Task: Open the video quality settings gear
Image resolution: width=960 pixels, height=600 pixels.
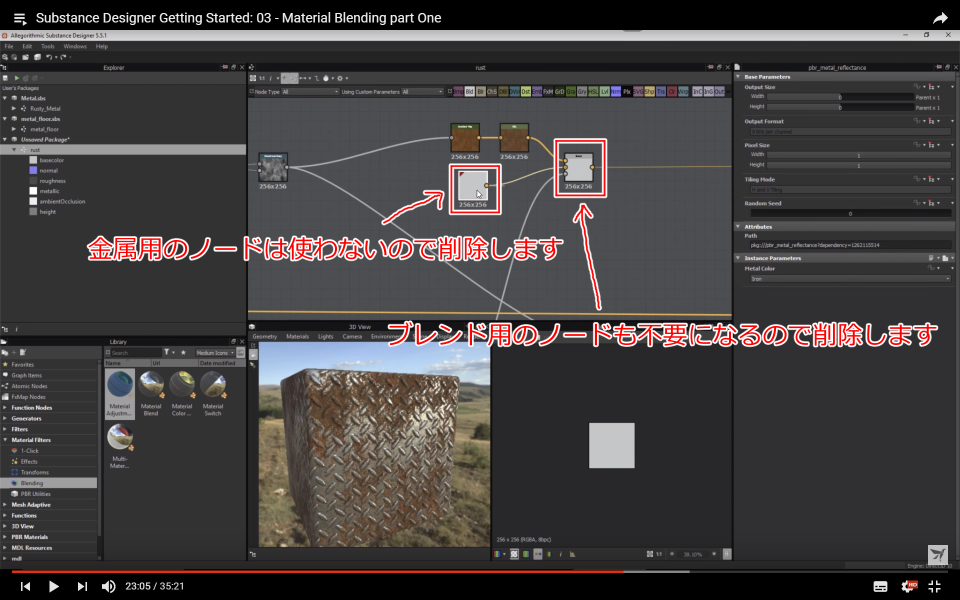Action: [908, 586]
